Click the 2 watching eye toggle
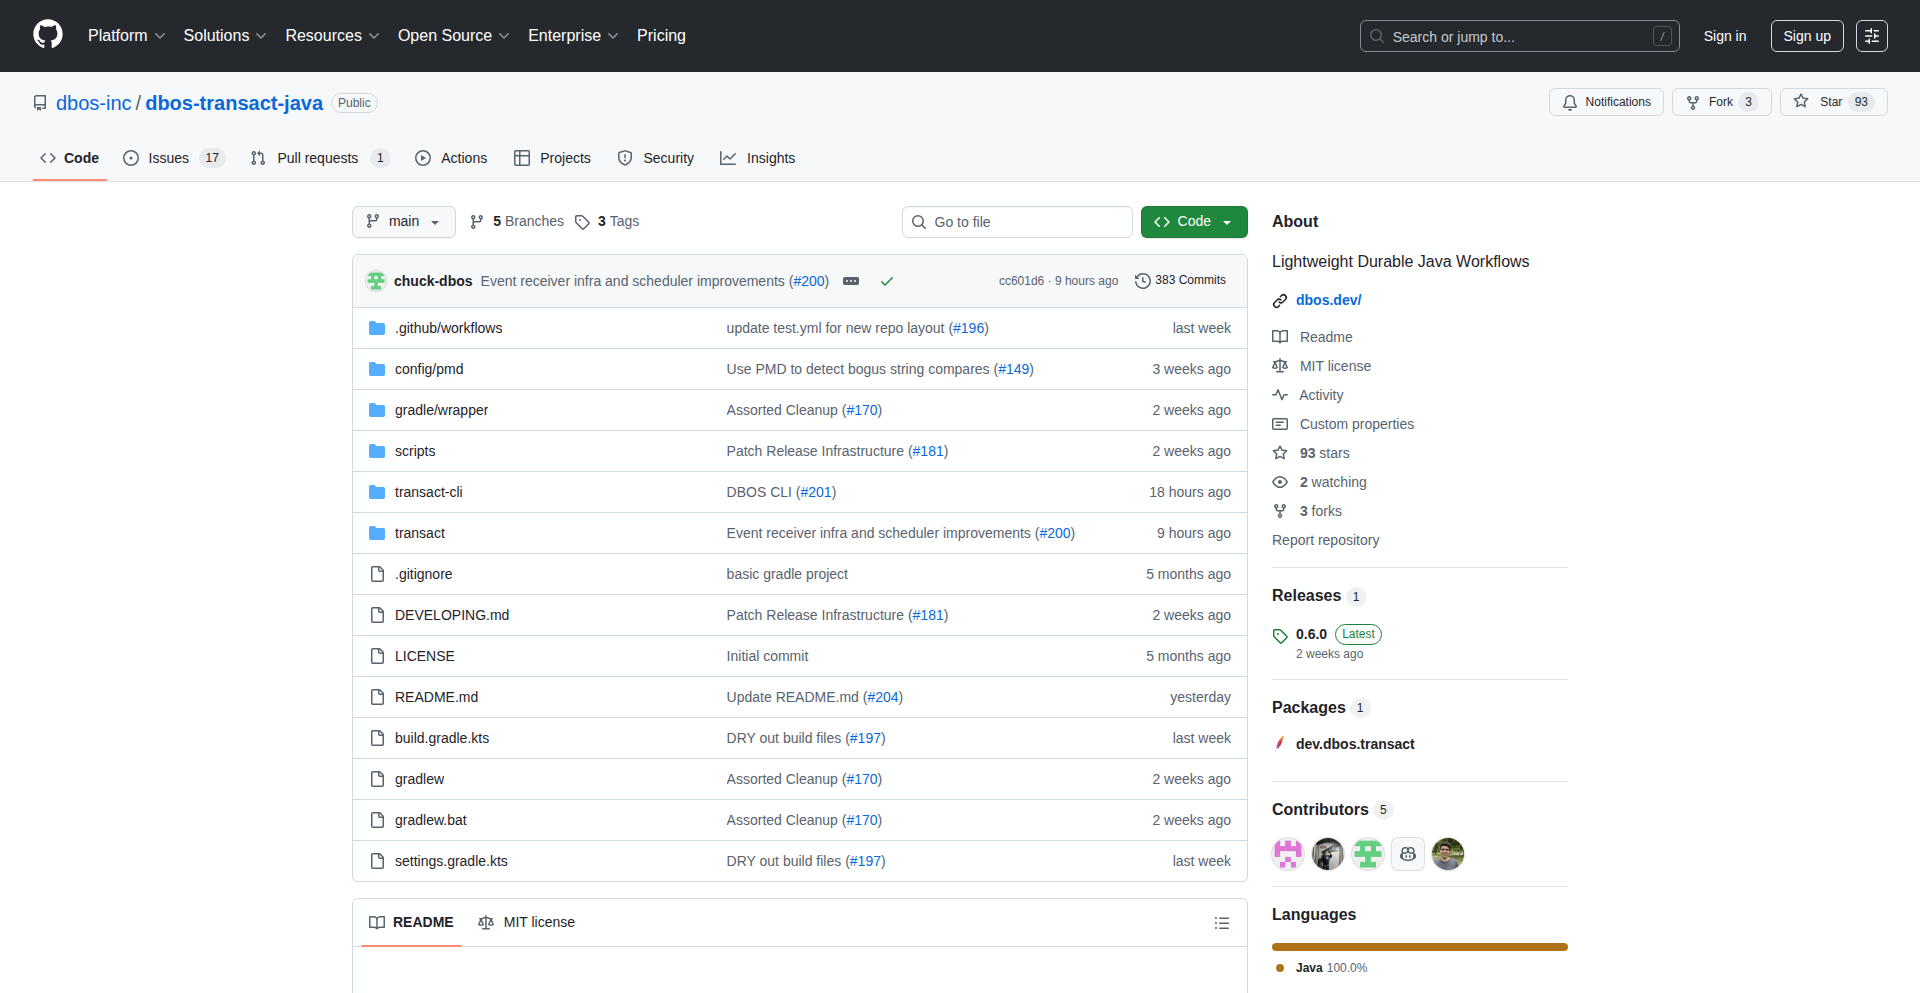 tap(1280, 482)
